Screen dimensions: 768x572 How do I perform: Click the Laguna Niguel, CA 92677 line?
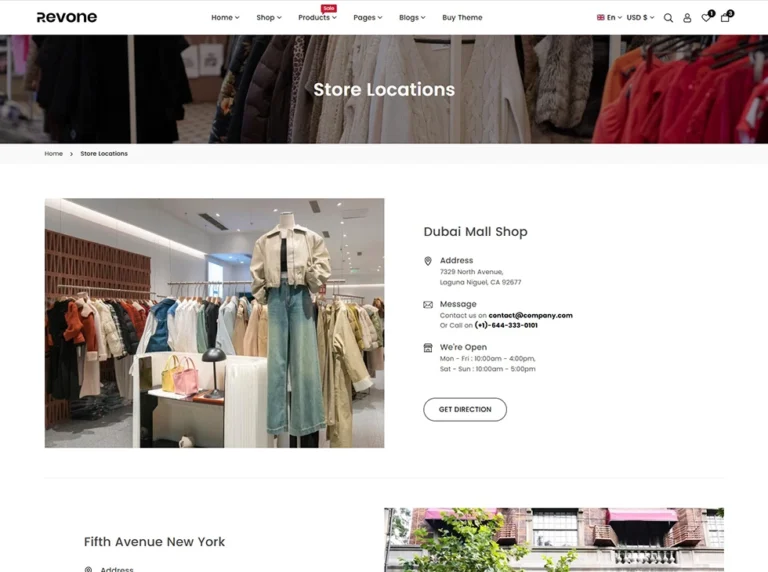[x=480, y=282]
